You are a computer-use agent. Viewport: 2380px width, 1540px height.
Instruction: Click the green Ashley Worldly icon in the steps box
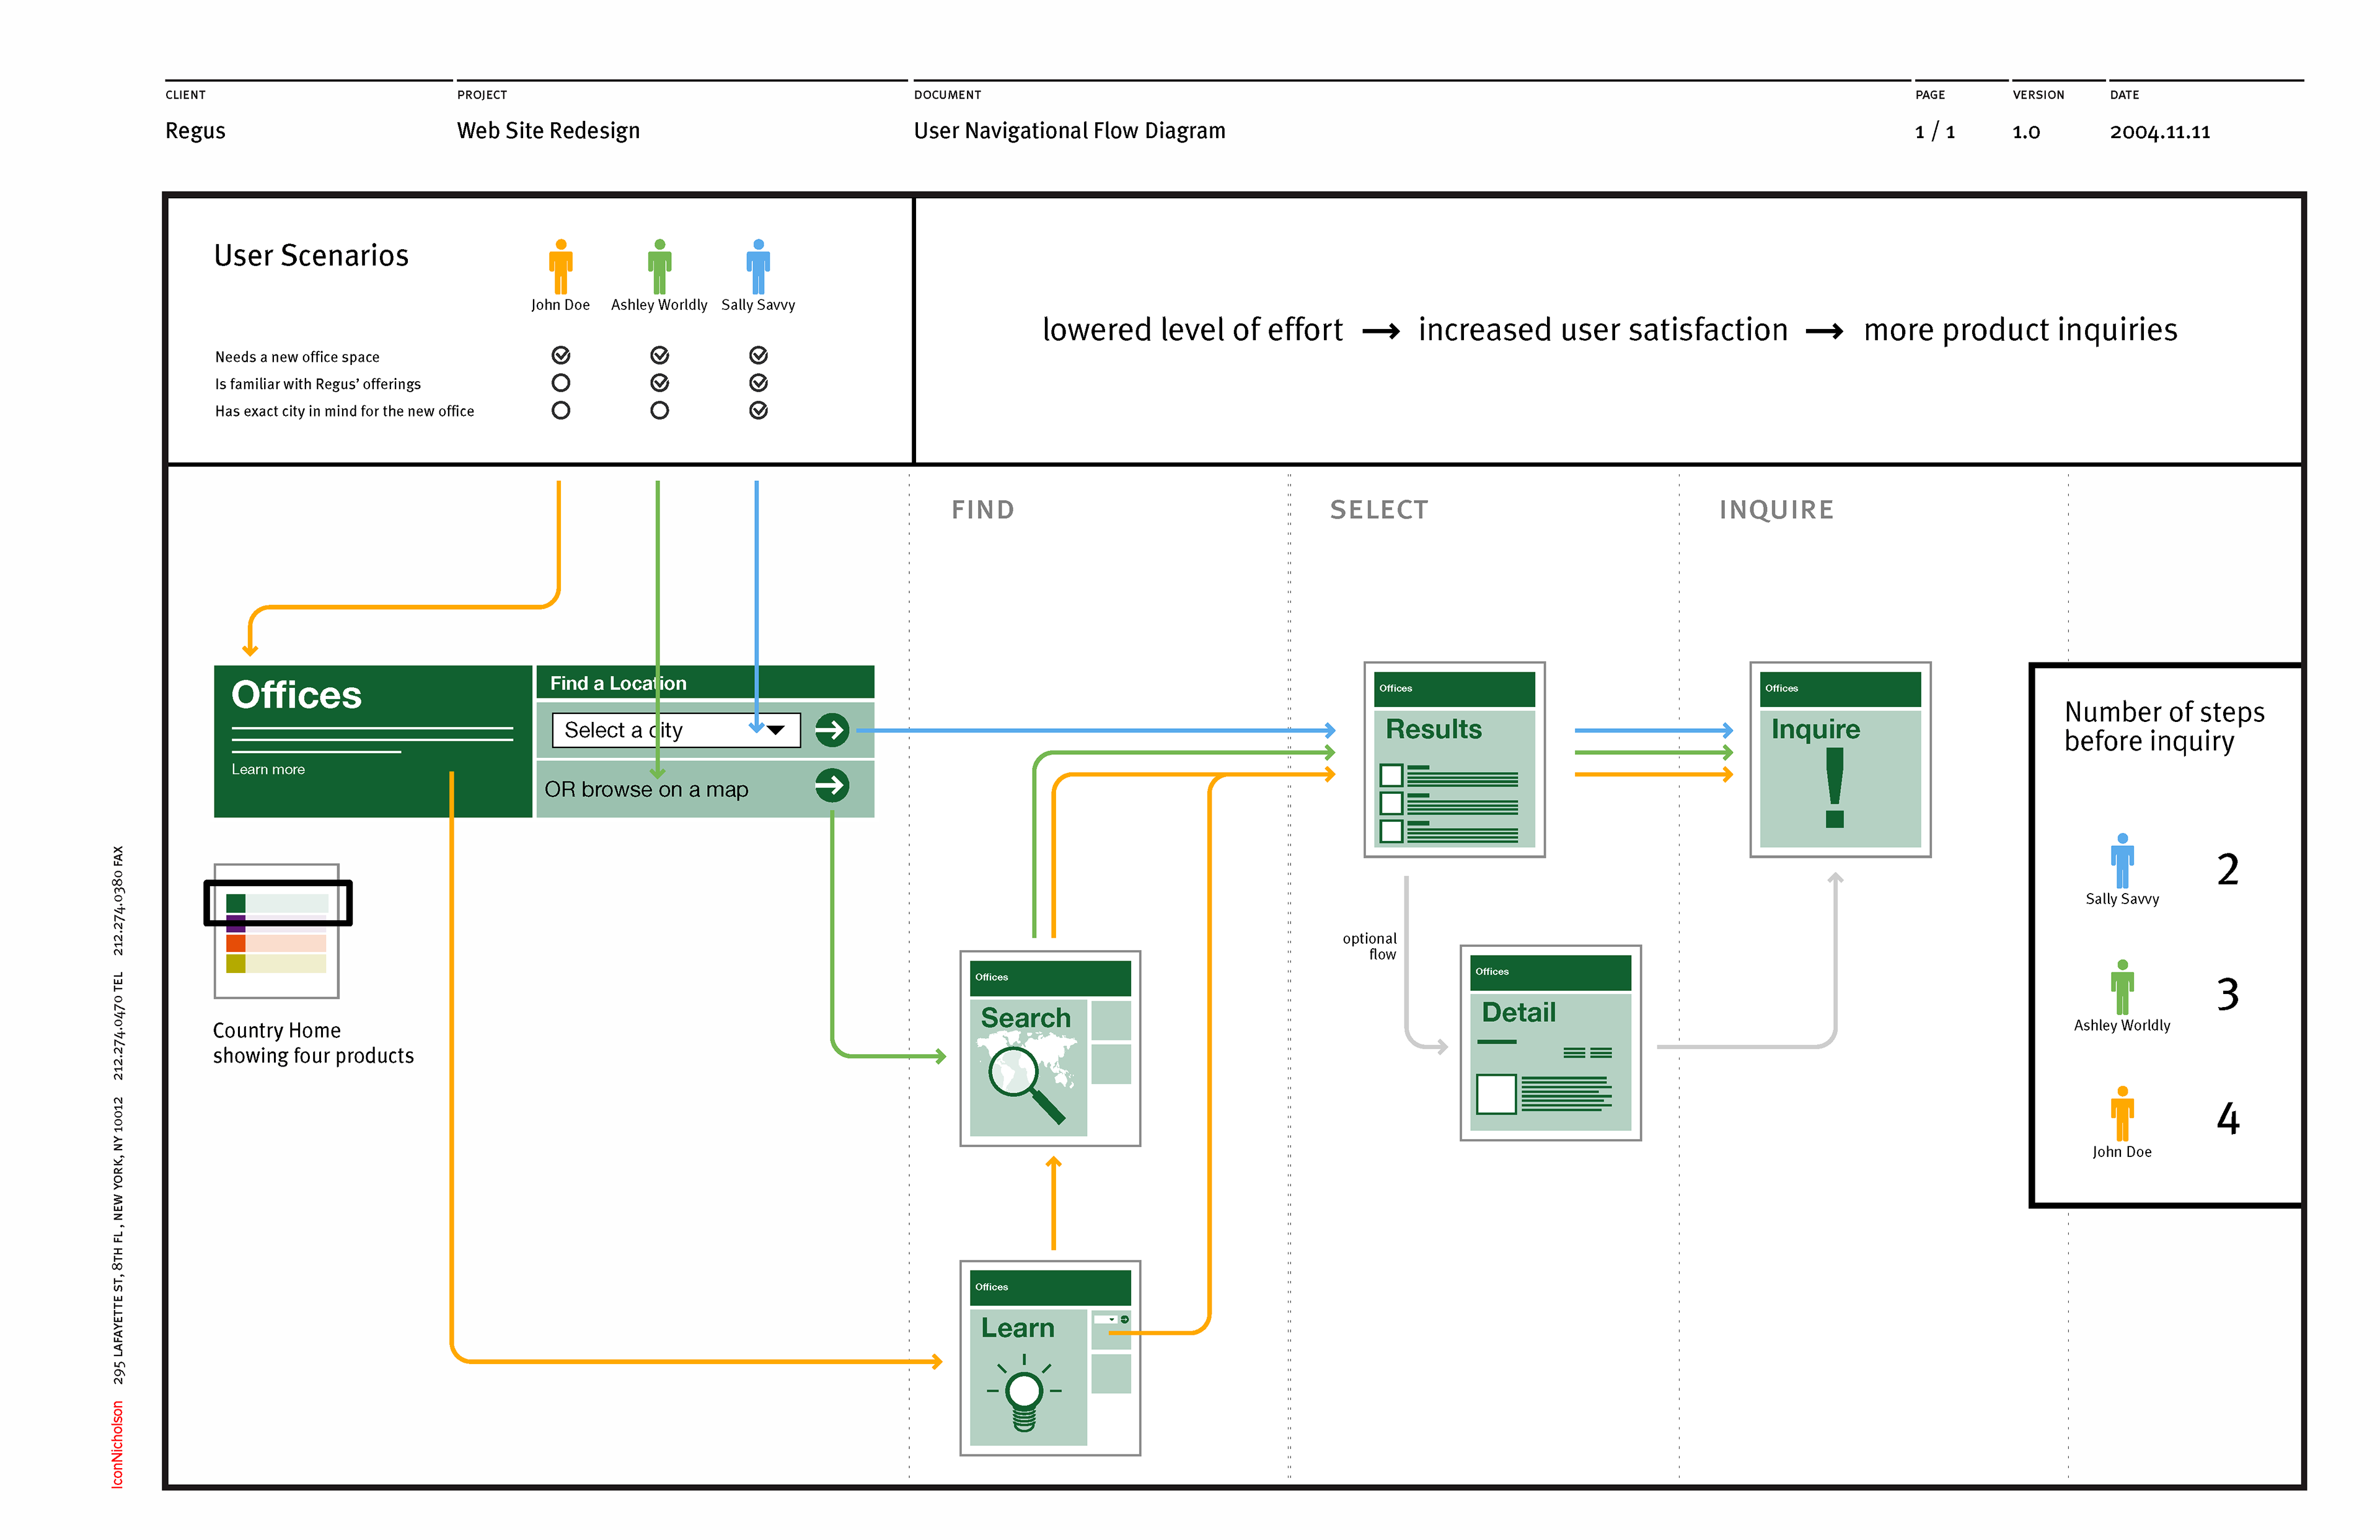tap(2122, 987)
